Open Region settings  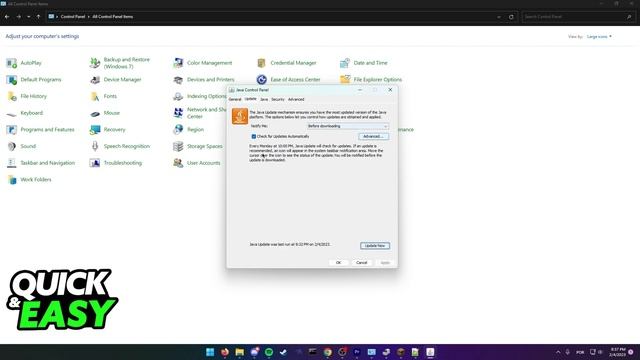[188, 130]
